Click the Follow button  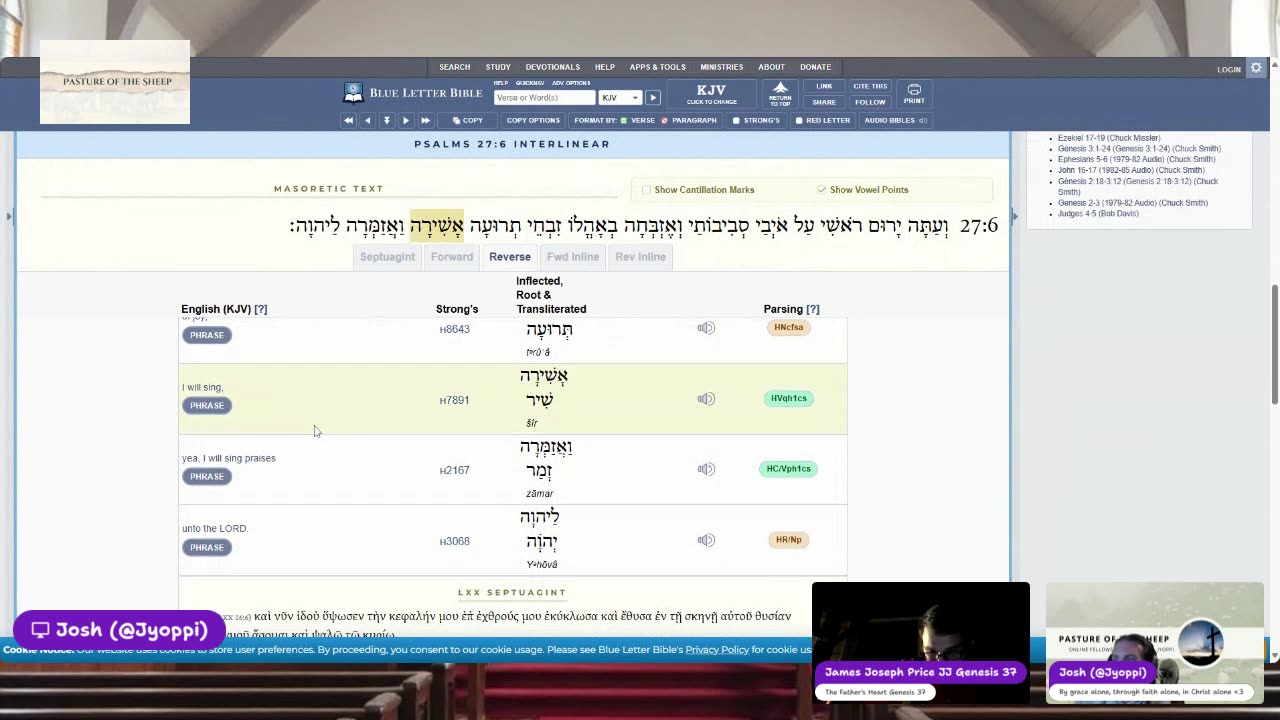[870, 102]
